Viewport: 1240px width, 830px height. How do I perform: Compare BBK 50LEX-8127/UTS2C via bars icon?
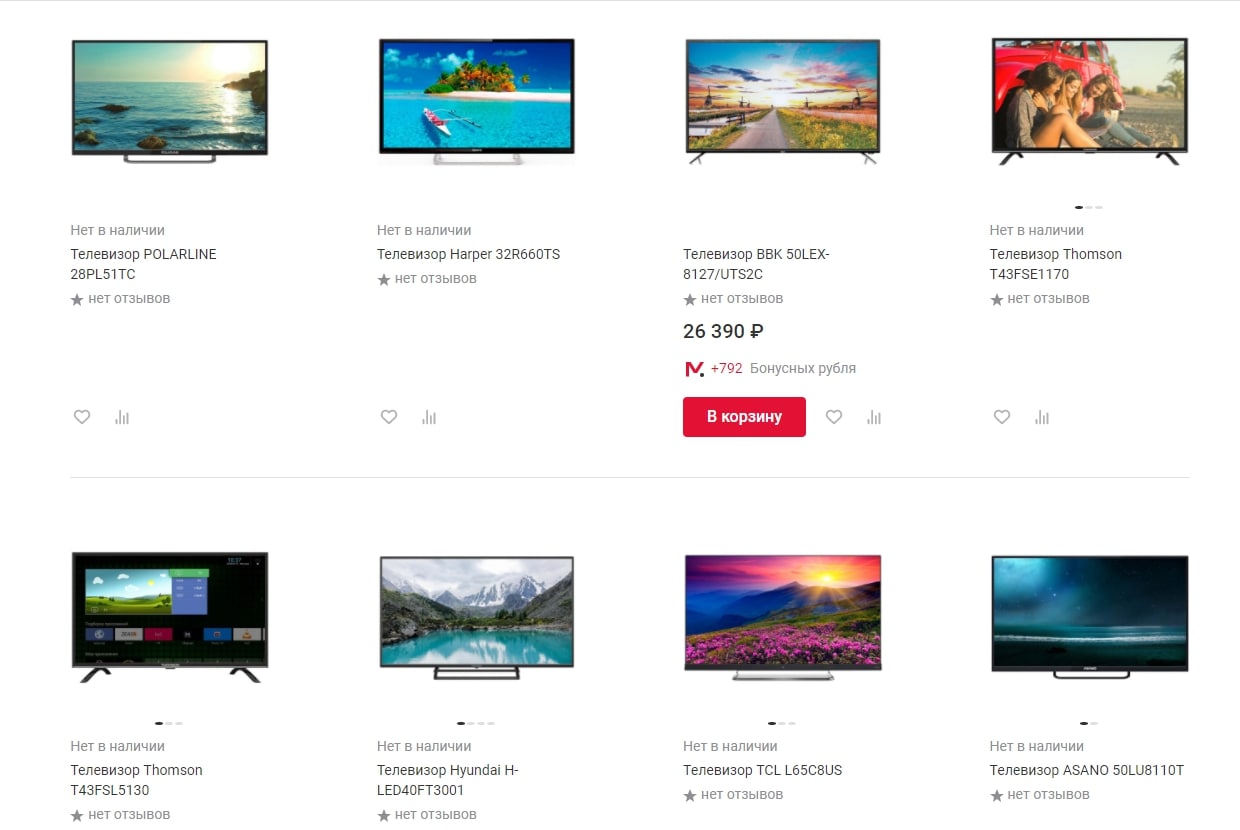[874, 417]
